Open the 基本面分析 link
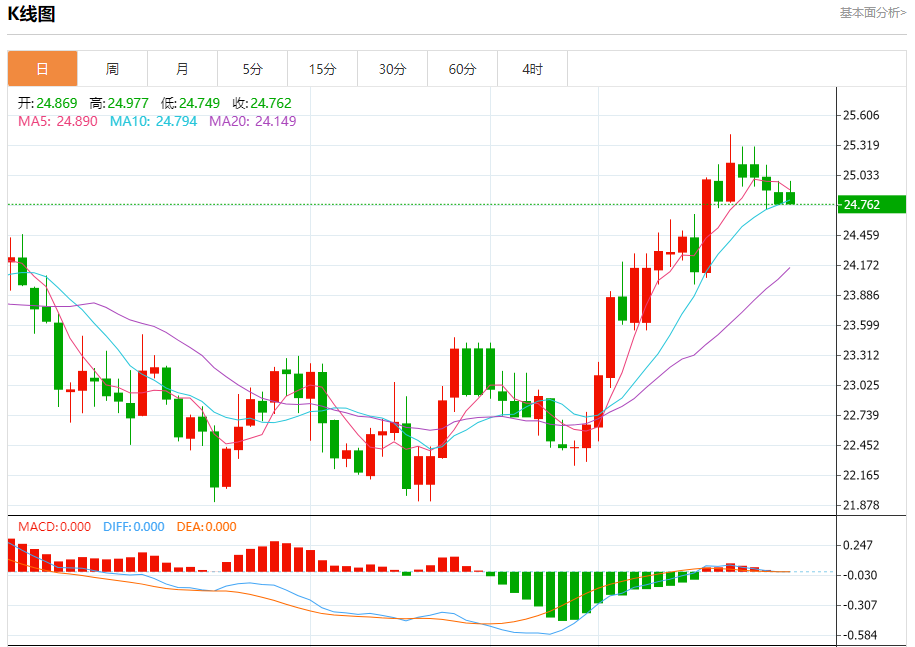 point(872,13)
